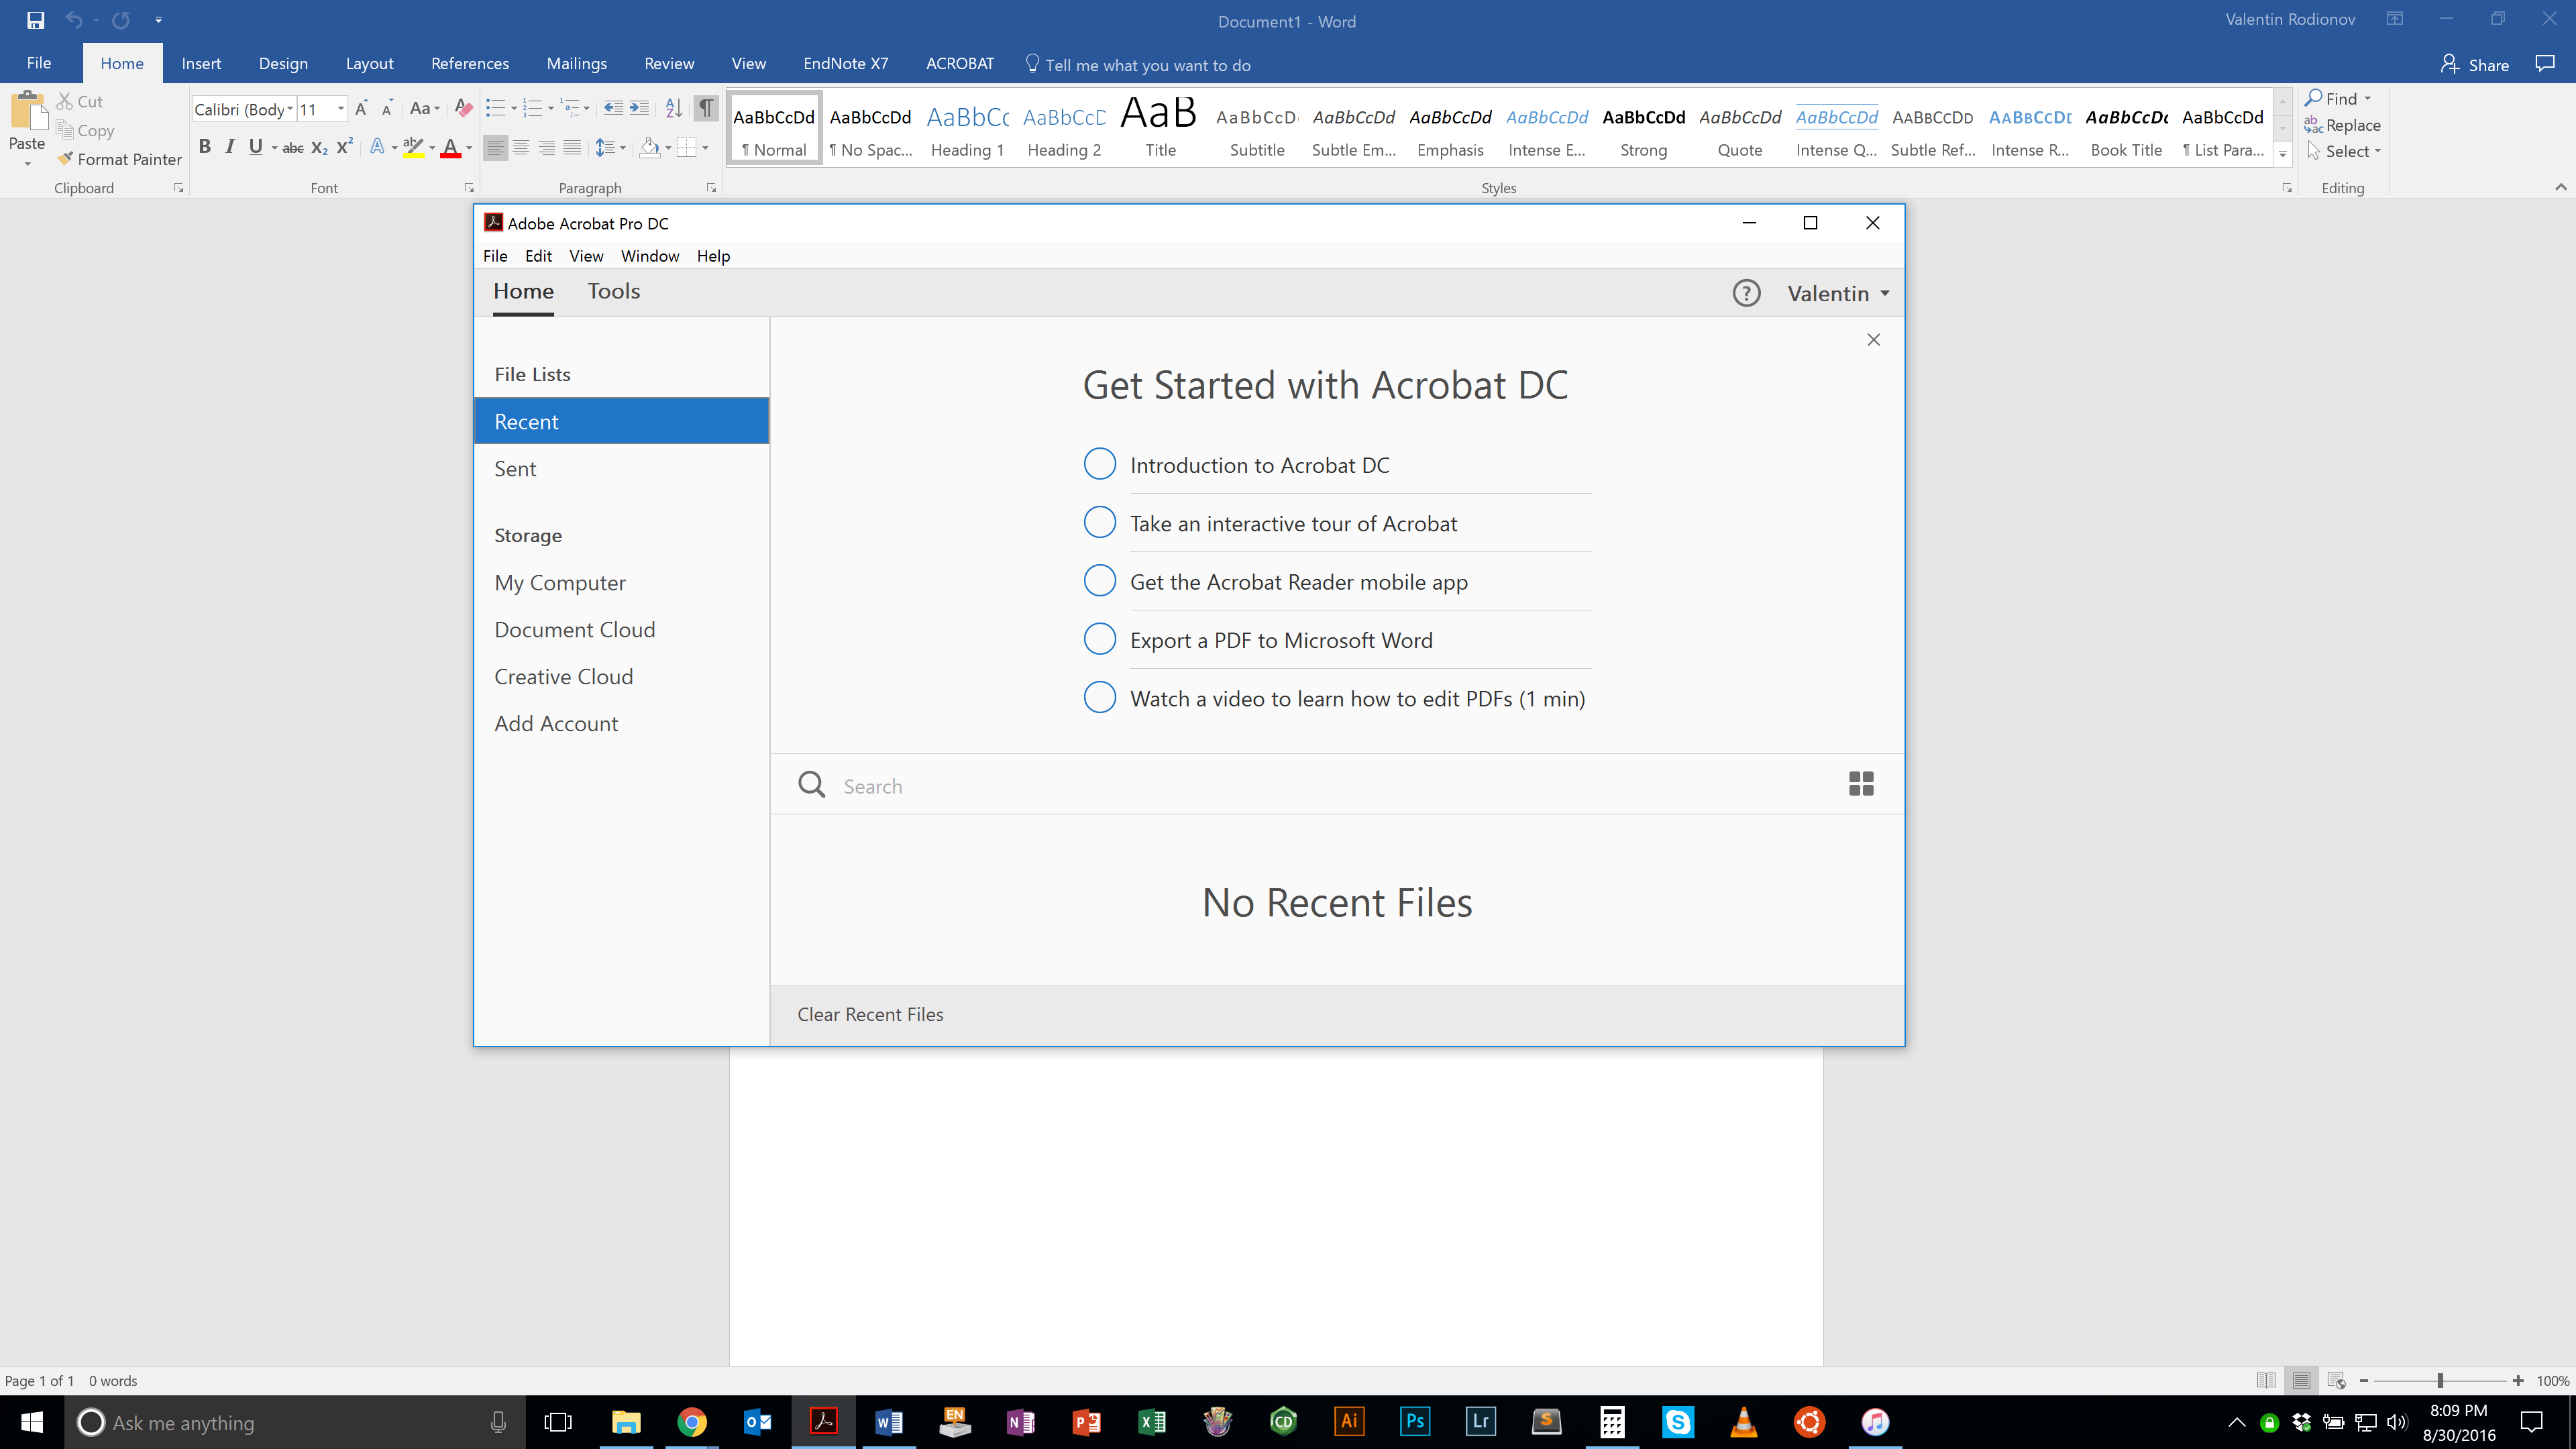Image resolution: width=2576 pixels, height=1449 pixels.
Task: Switch to the Tools tab in Acrobat
Action: pyautogui.click(x=613, y=291)
